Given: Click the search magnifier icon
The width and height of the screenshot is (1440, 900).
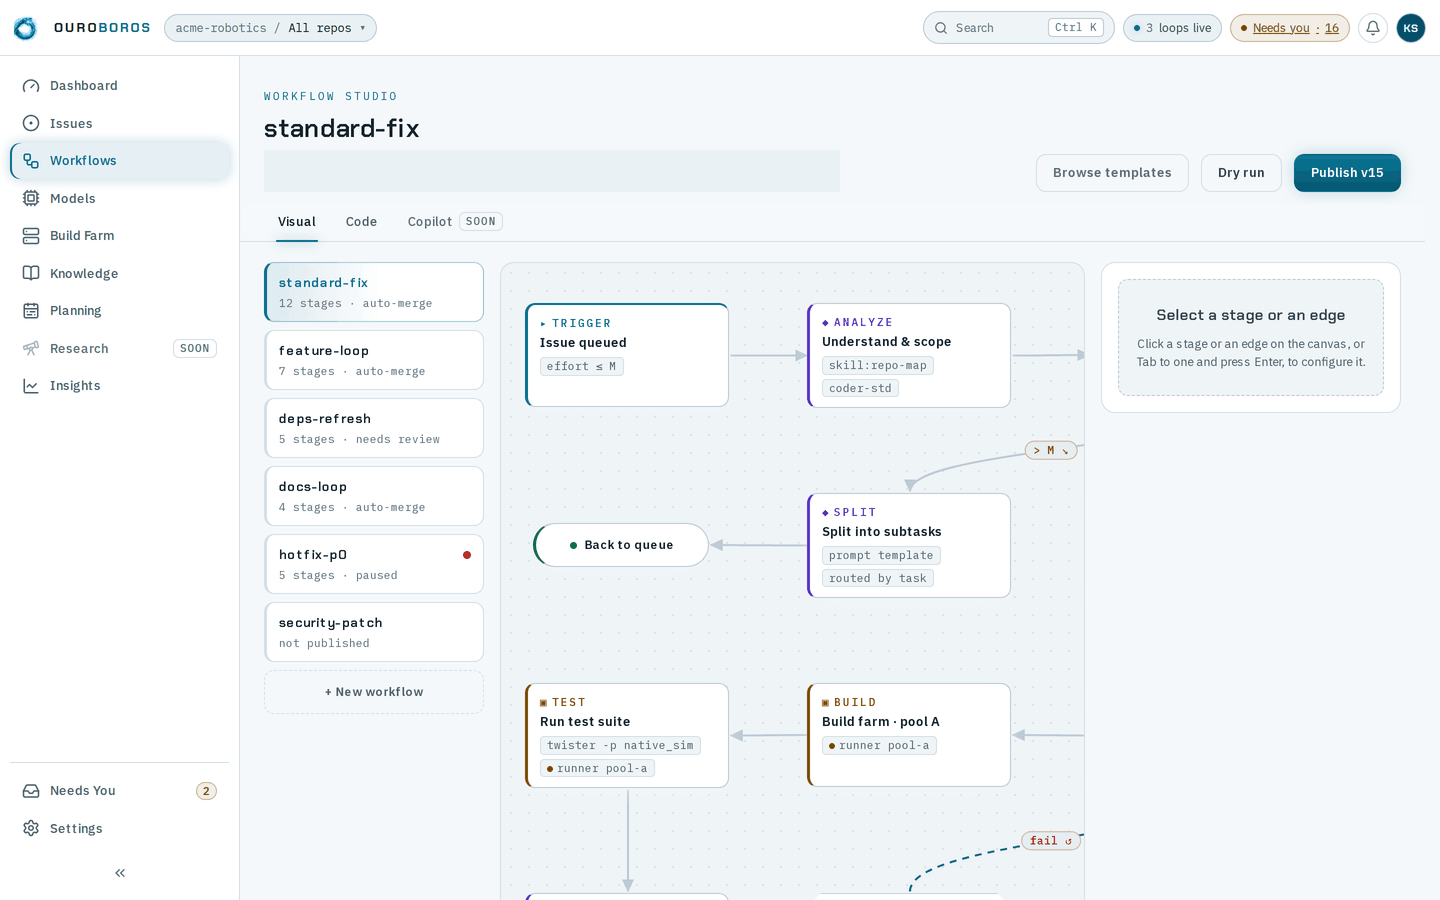Looking at the screenshot, I should [x=941, y=28].
